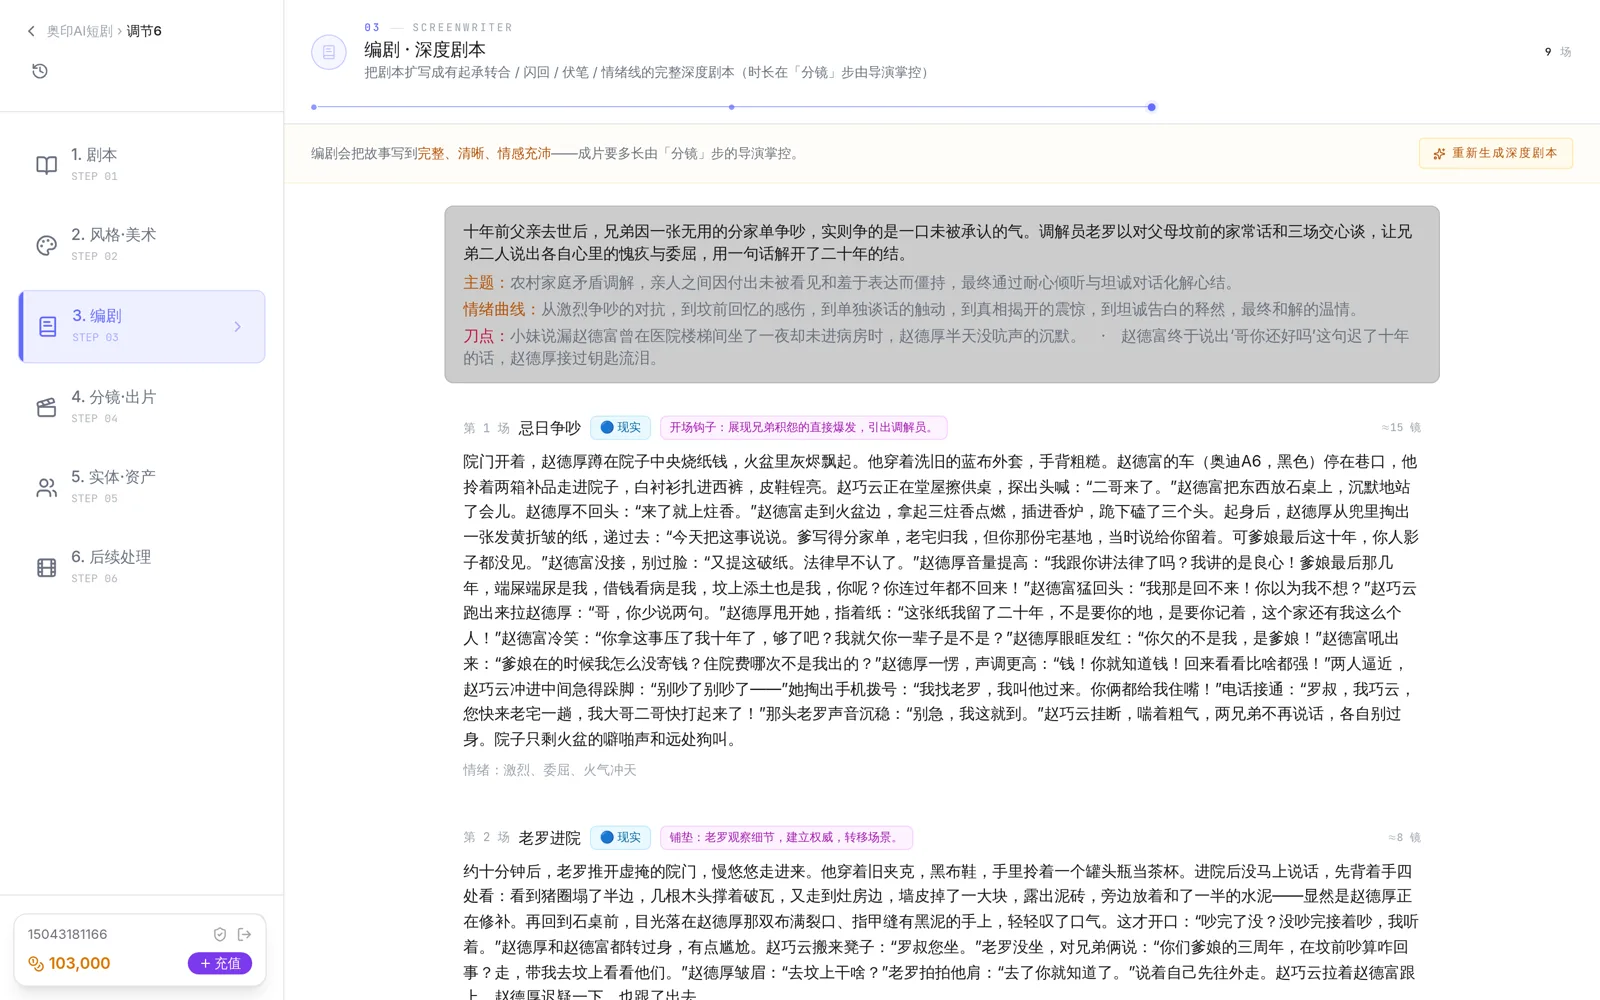Select step 3. 编剧

pos(142,326)
